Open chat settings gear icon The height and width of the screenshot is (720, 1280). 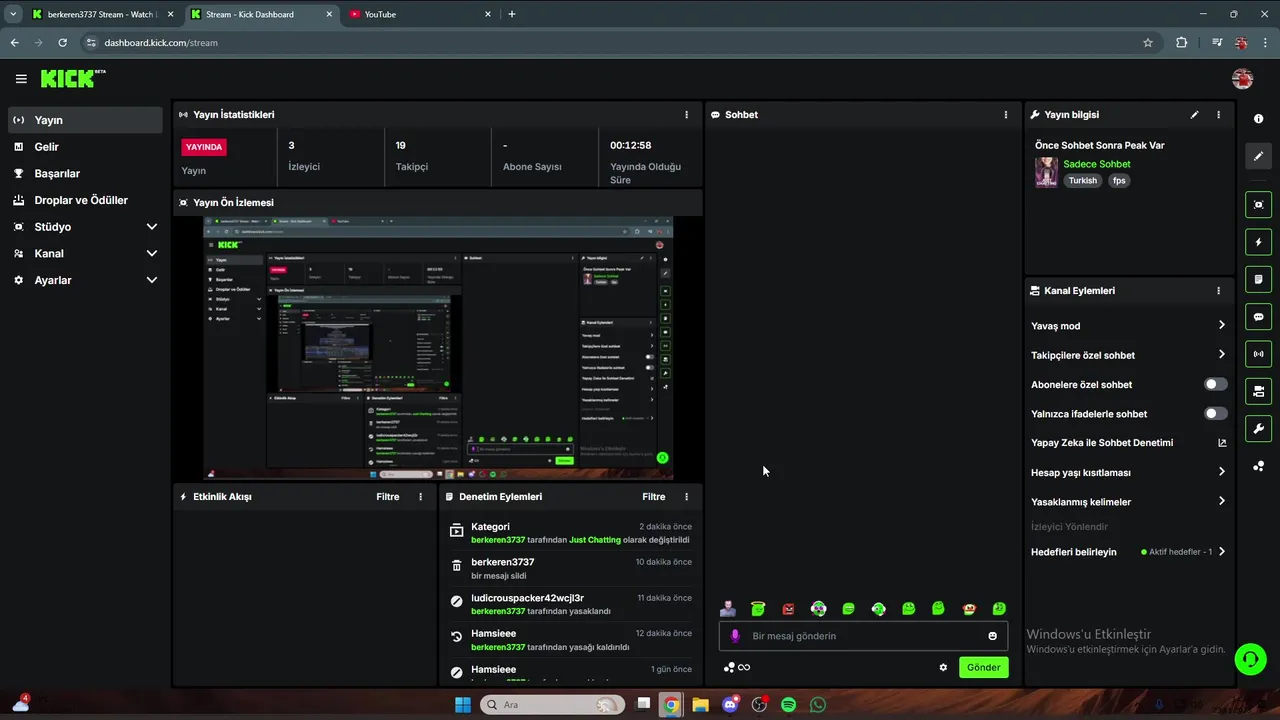(x=943, y=668)
